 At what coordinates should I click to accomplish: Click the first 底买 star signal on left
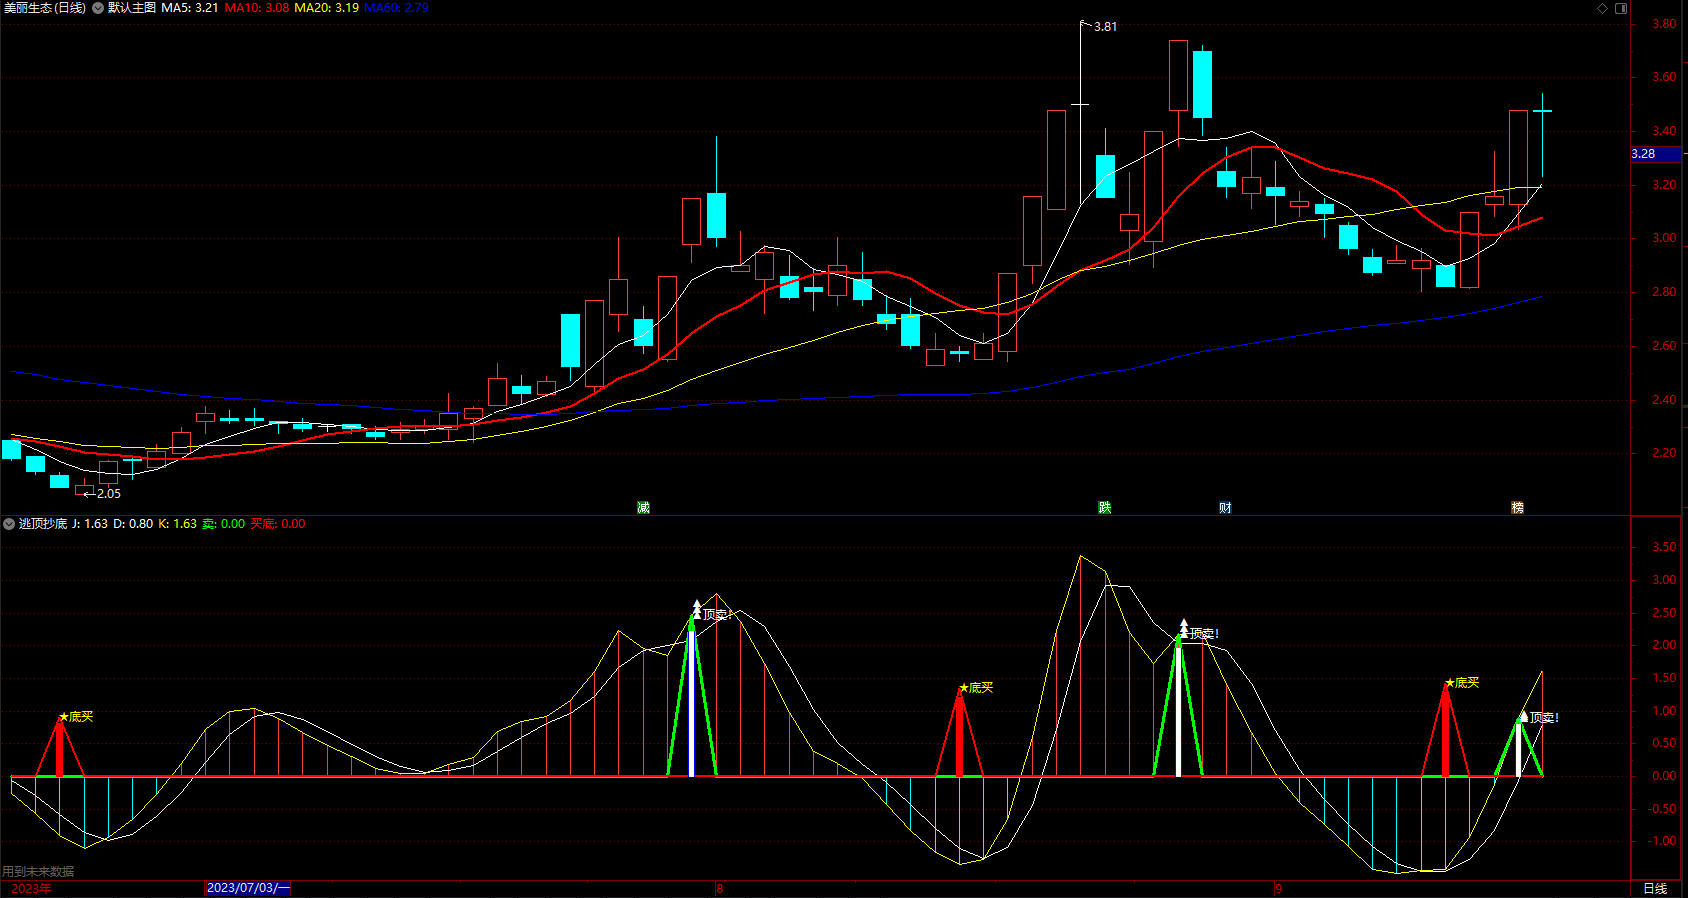click(76, 717)
